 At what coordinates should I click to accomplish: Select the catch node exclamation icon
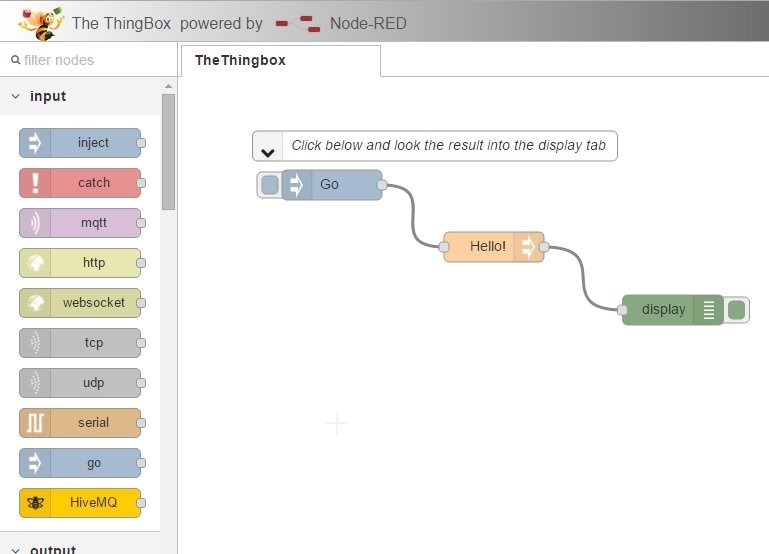[35, 183]
